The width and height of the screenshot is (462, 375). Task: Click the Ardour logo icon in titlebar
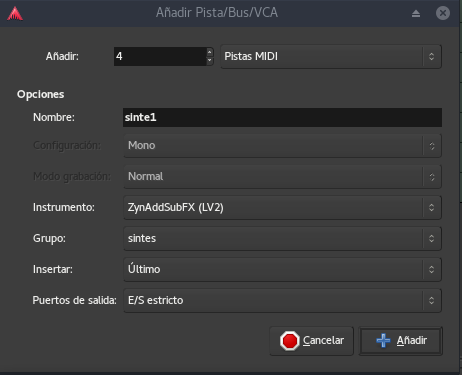point(15,14)
